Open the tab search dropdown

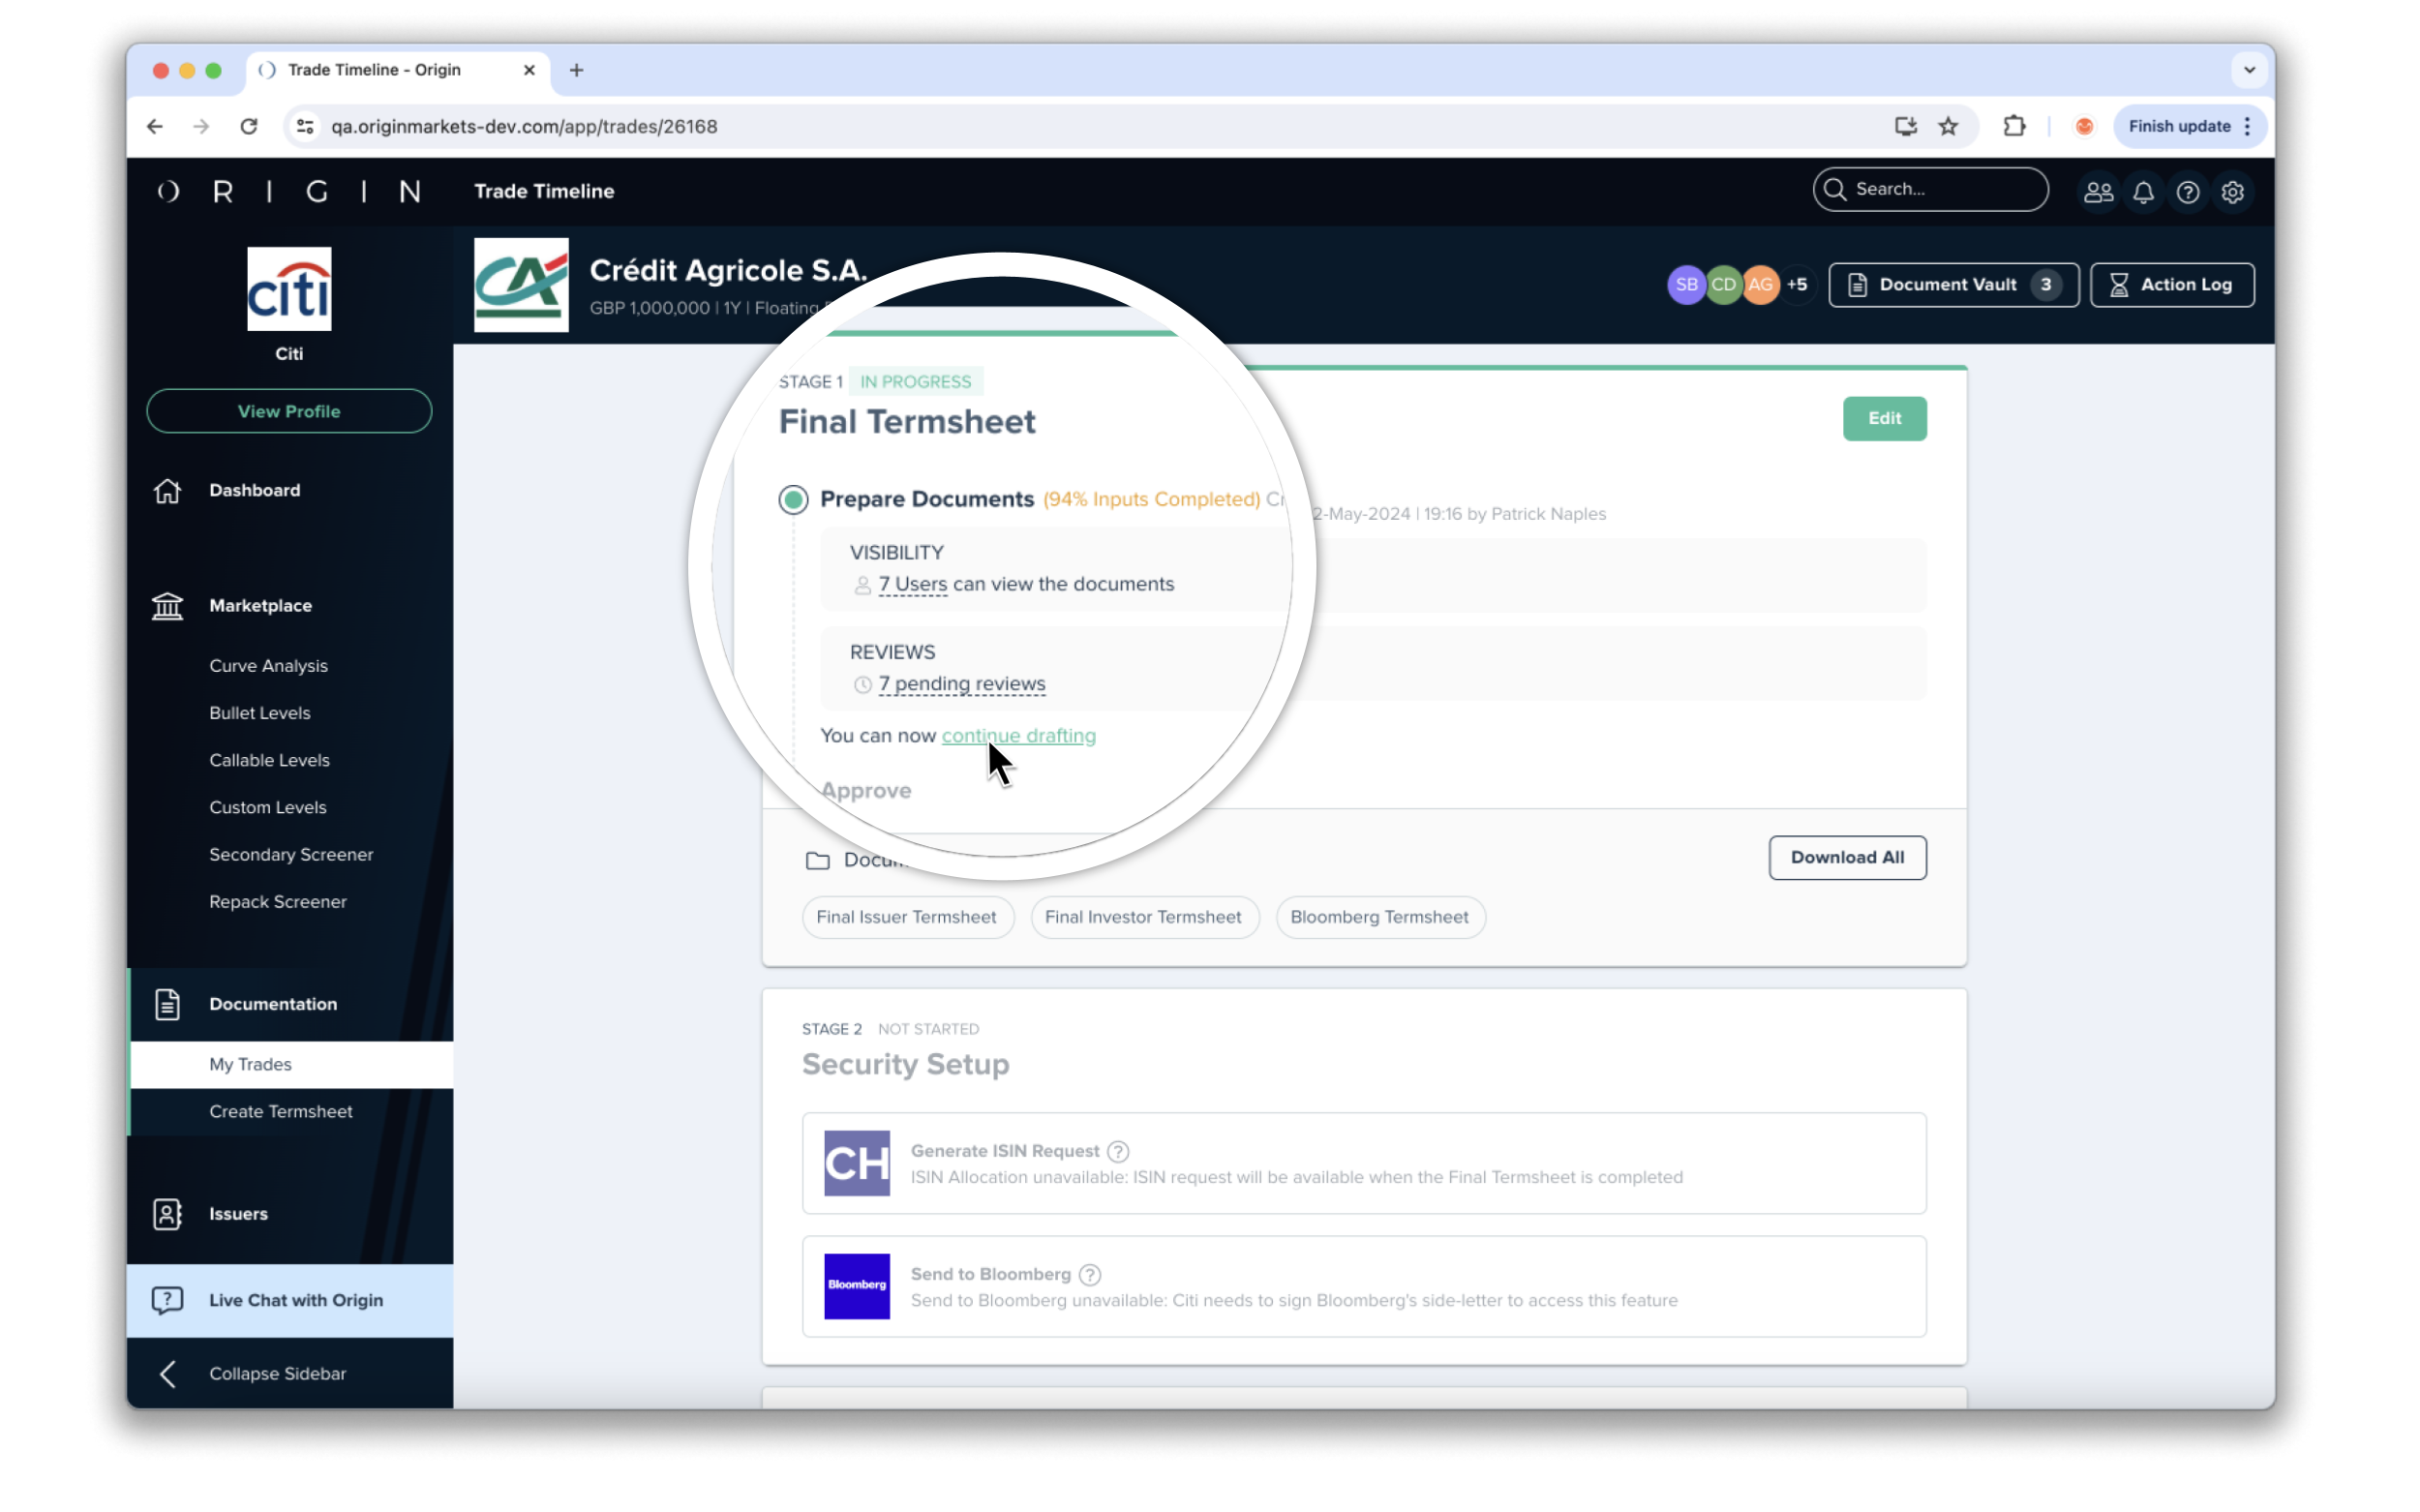coord(2249,70)
